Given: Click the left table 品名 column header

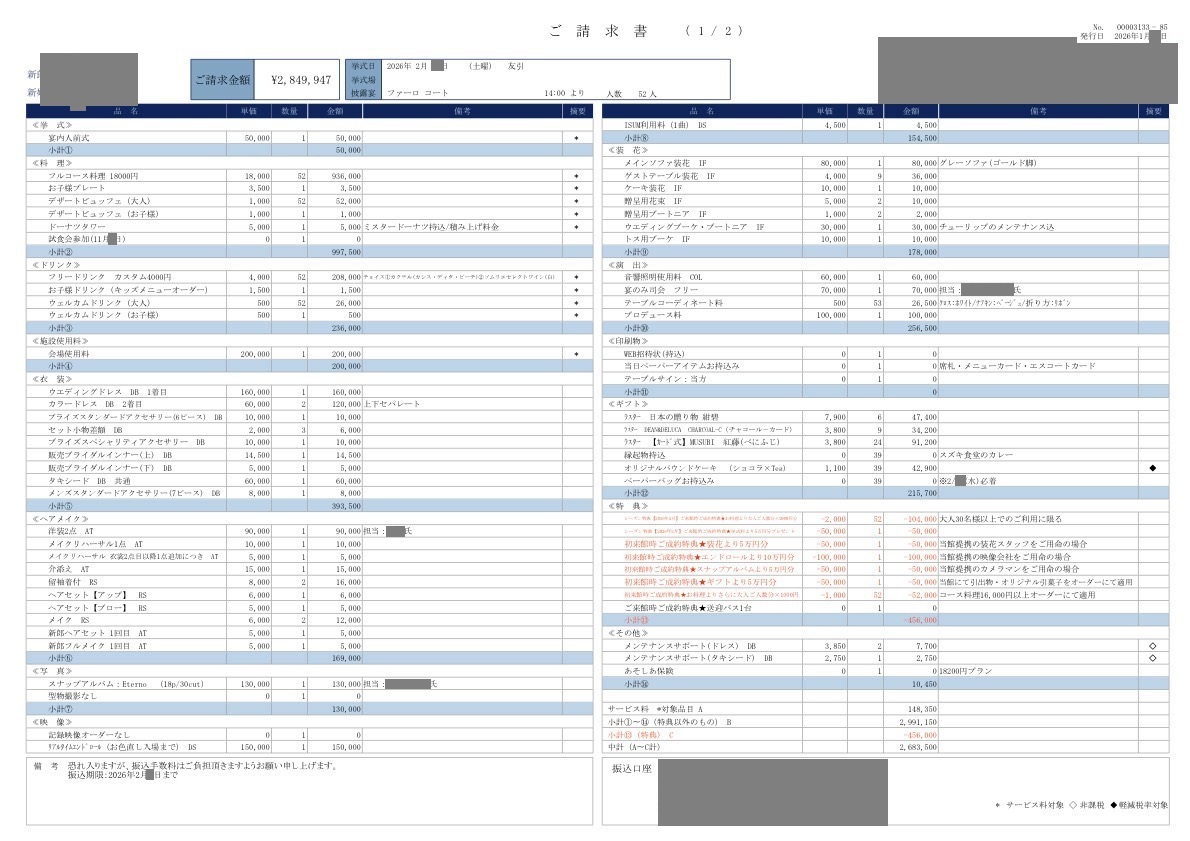Looking at the screenshot, I should (127, 111).
